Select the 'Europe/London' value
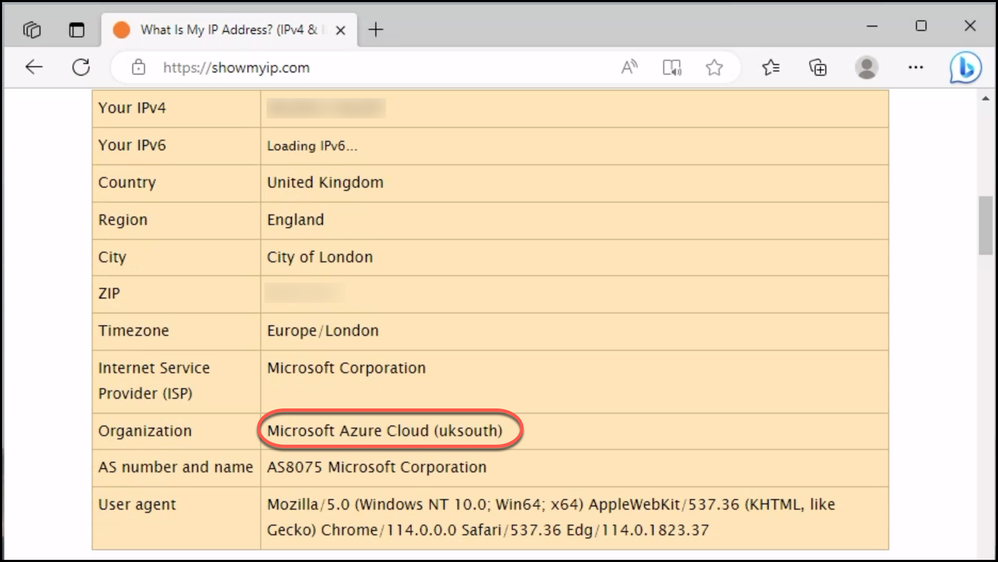Viewport: 998px width, 562px height. click(x=323, y=331)
